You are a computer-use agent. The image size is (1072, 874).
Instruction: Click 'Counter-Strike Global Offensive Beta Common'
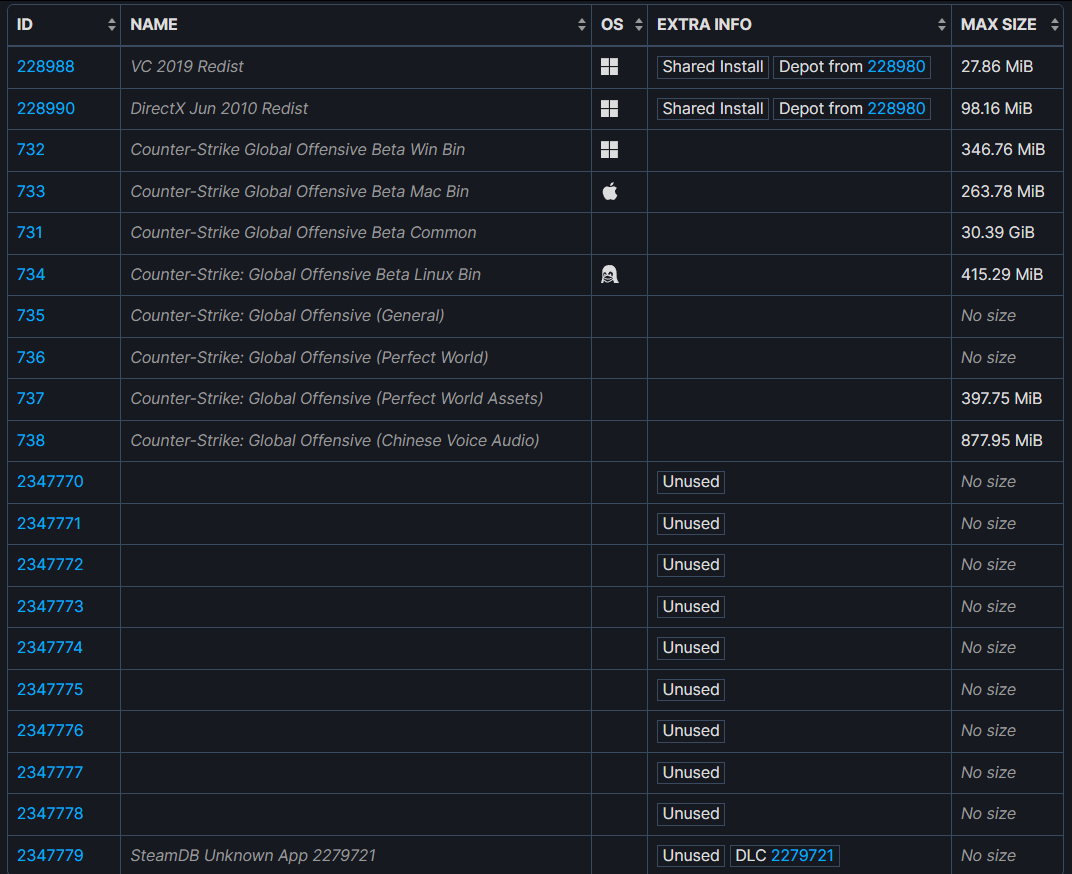(x=303, y=233)
